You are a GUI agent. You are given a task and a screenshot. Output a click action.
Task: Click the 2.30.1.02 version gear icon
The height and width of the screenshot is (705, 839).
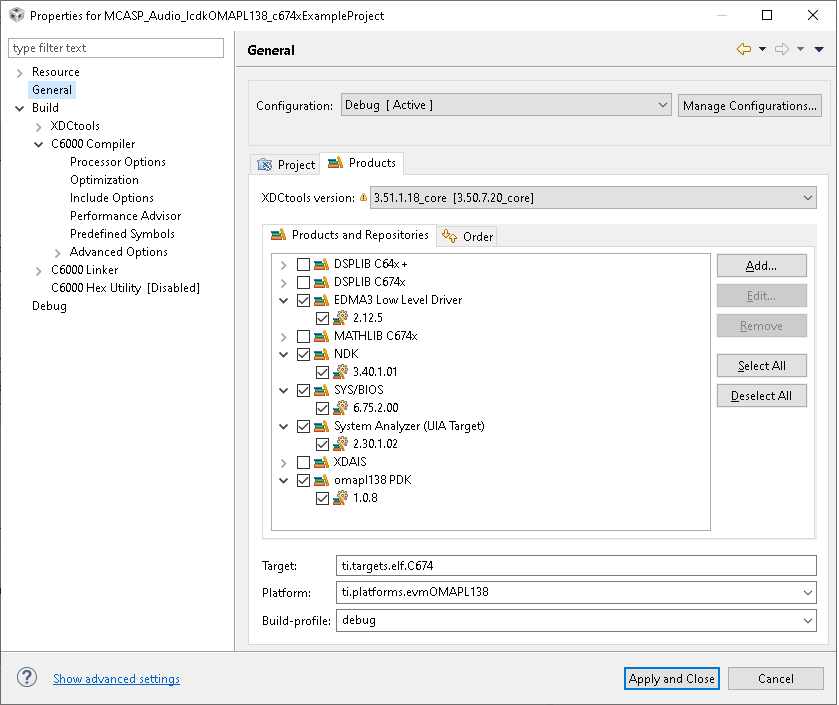click(341, 444)
